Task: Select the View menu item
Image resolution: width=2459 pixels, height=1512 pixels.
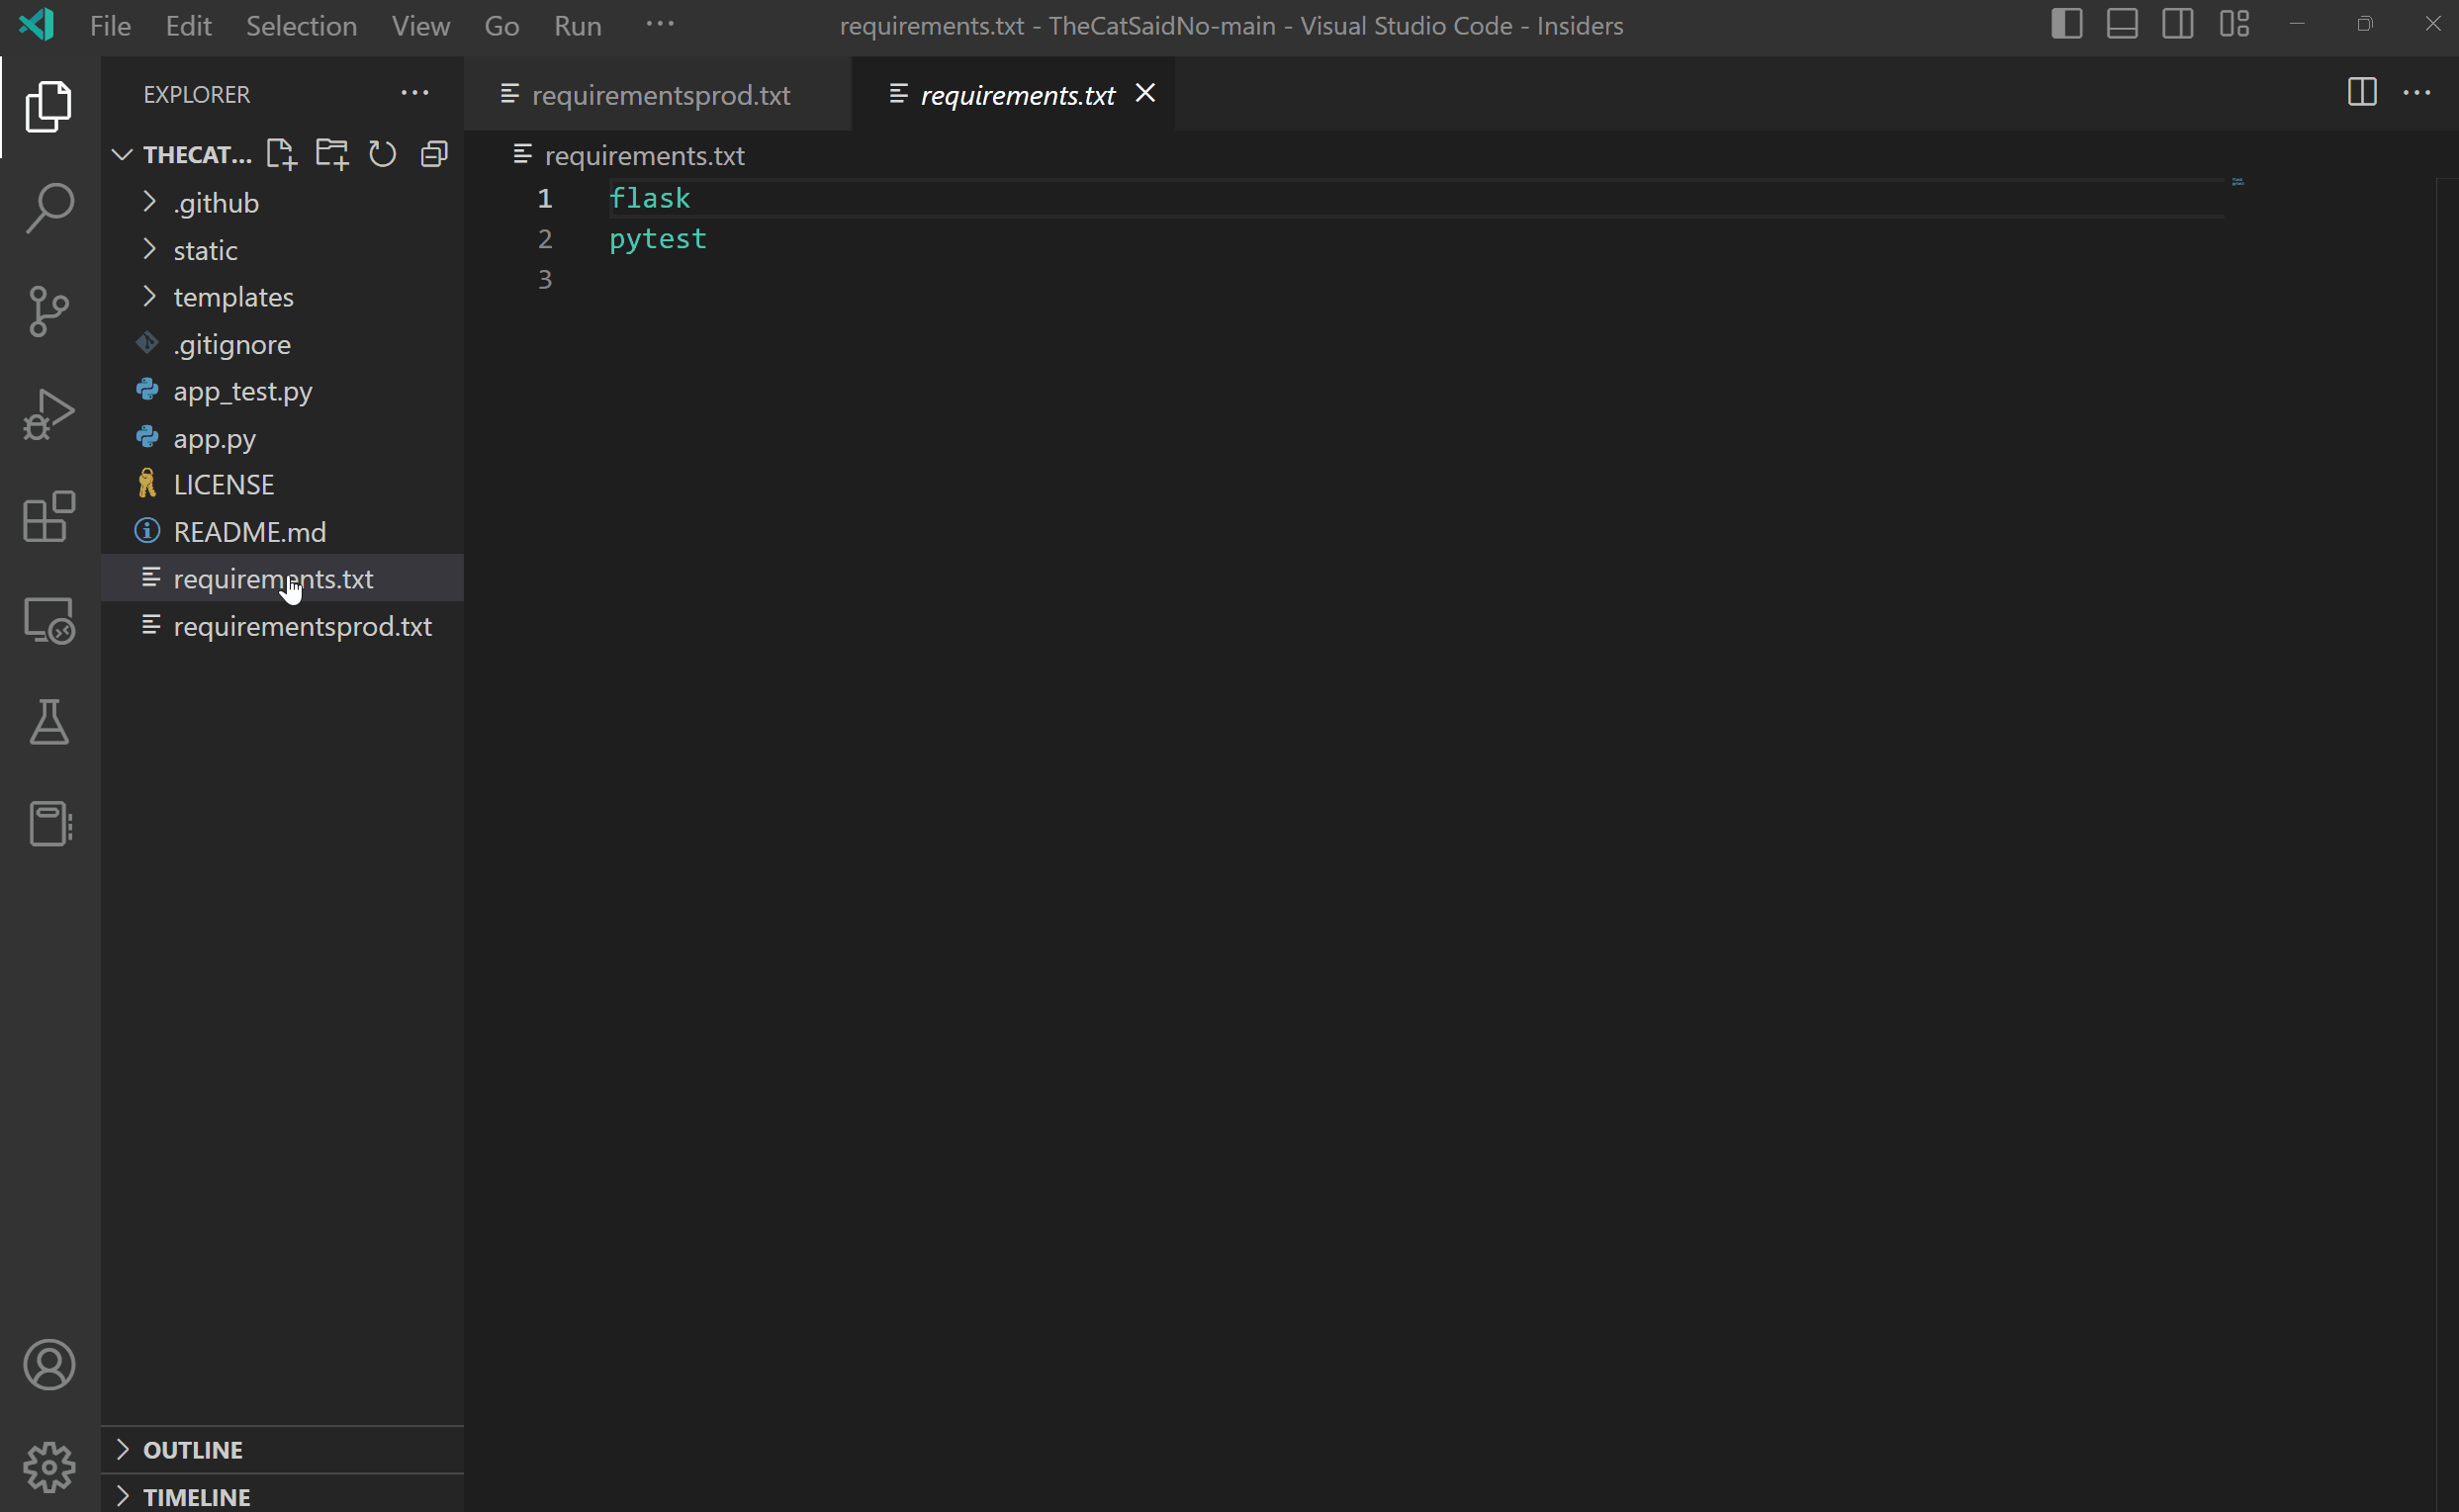Action: tap(419, 25)
